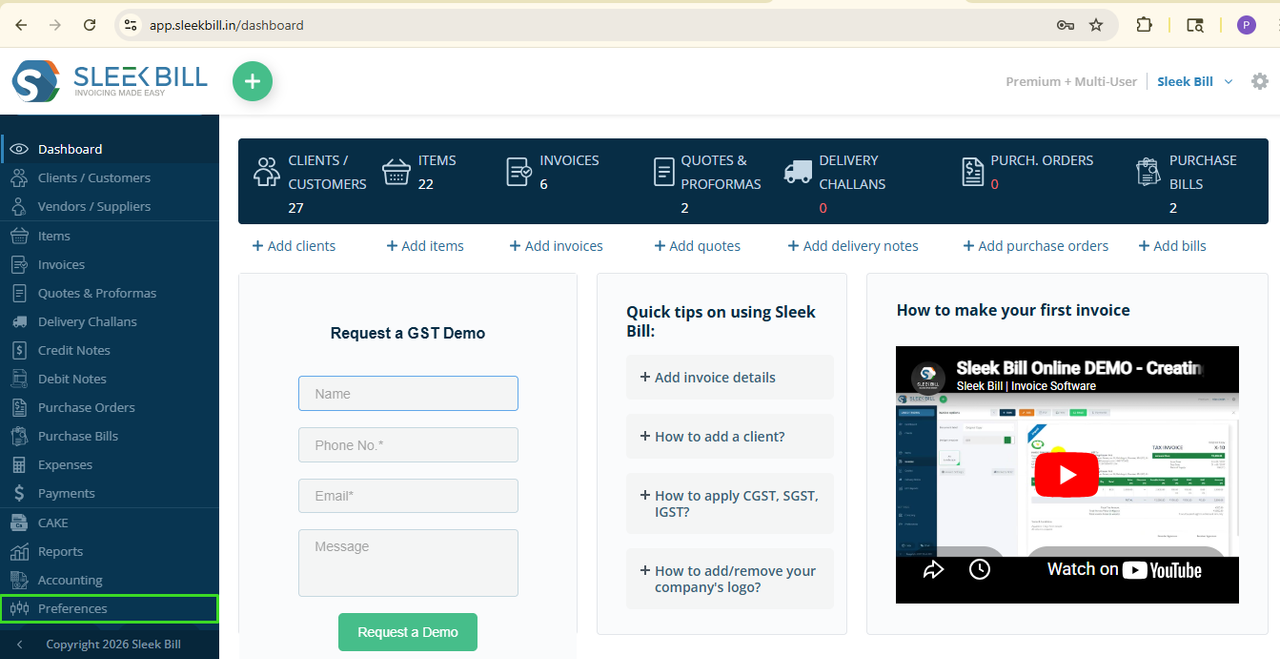This screenshot has height=659, width=1280.
Task: Focus the Email input field
Action: 408,496
